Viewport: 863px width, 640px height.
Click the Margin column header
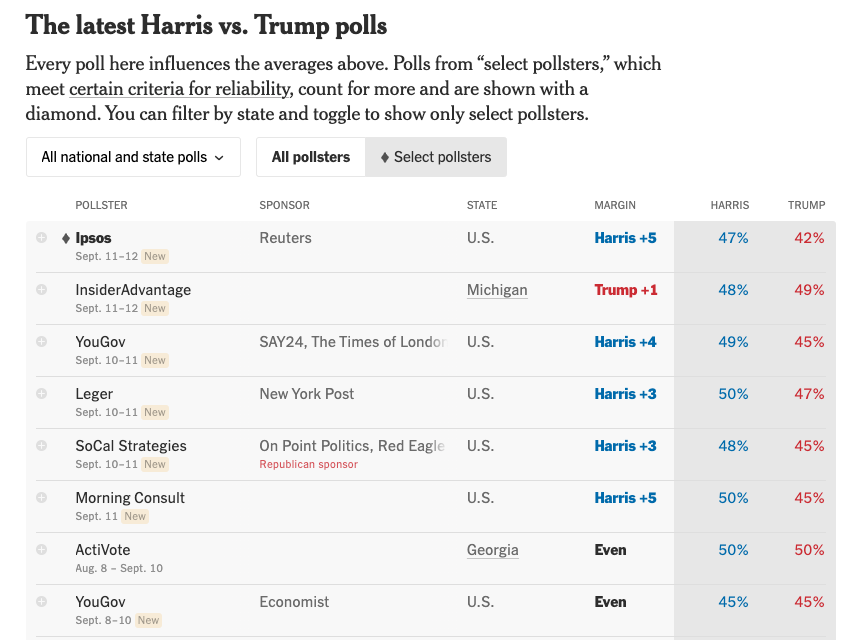(x=615, y=205)
